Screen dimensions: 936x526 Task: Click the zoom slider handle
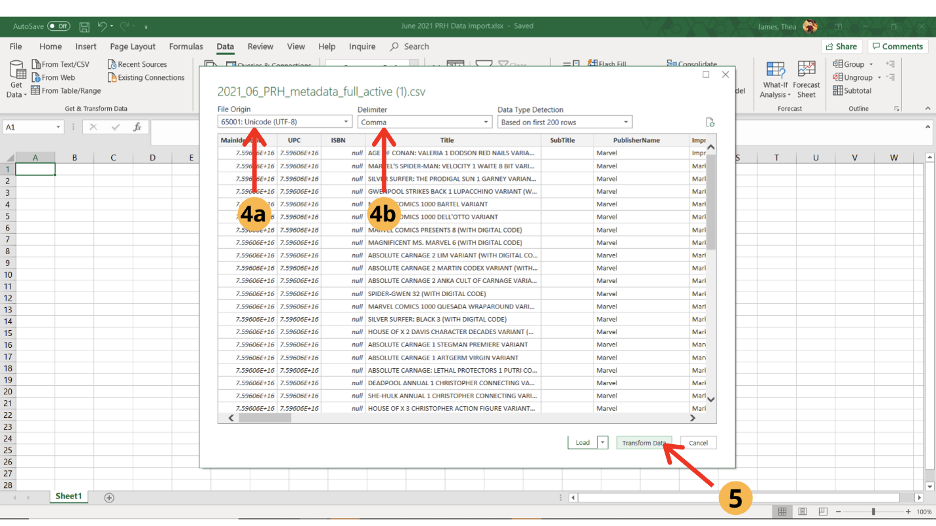click(x=873, y=512)
